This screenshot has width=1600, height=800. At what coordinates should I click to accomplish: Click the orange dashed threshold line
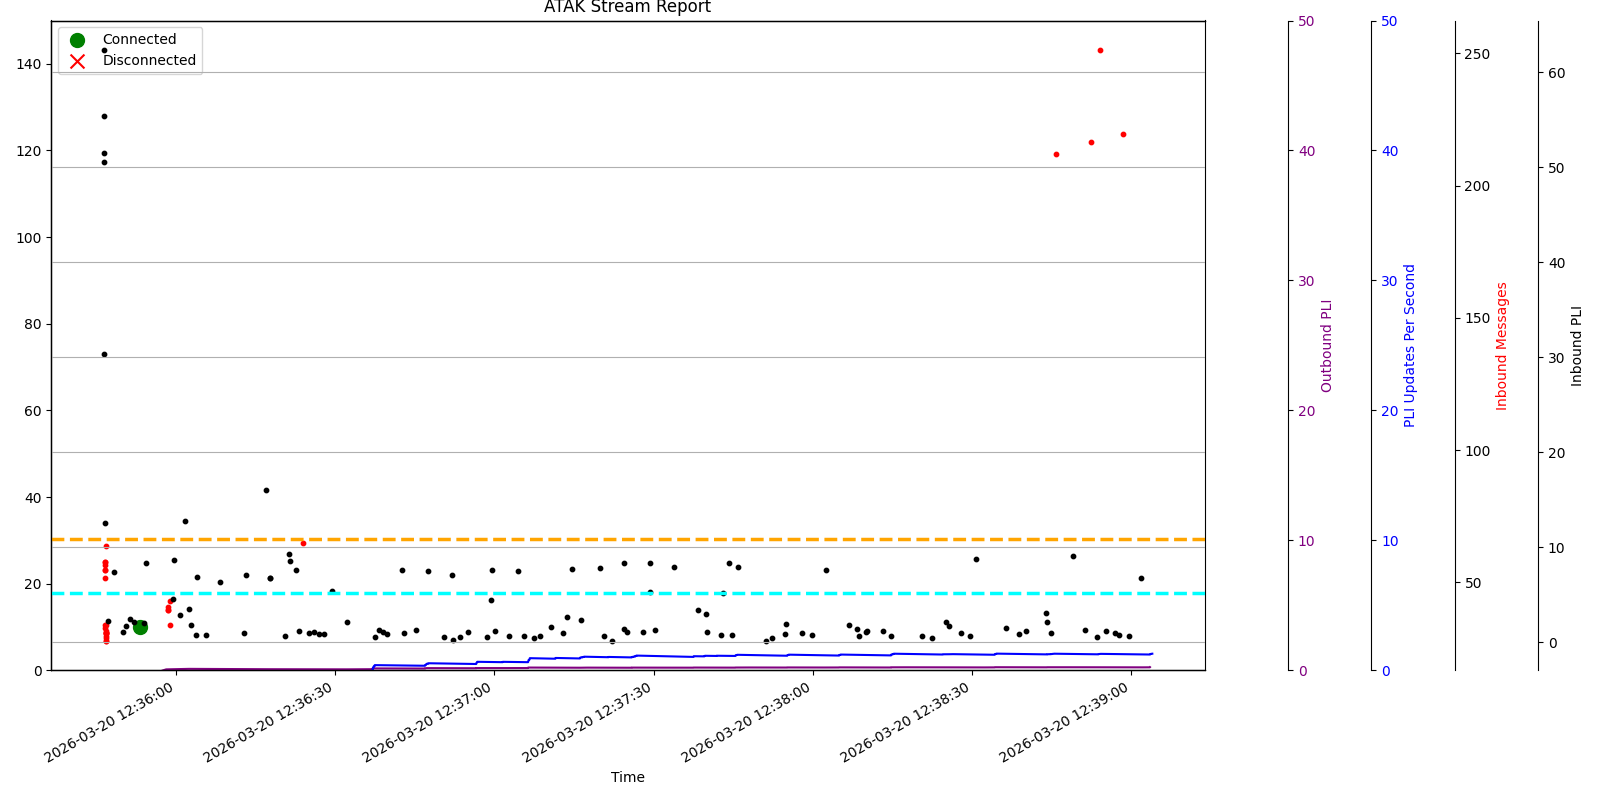click(700, 539)
